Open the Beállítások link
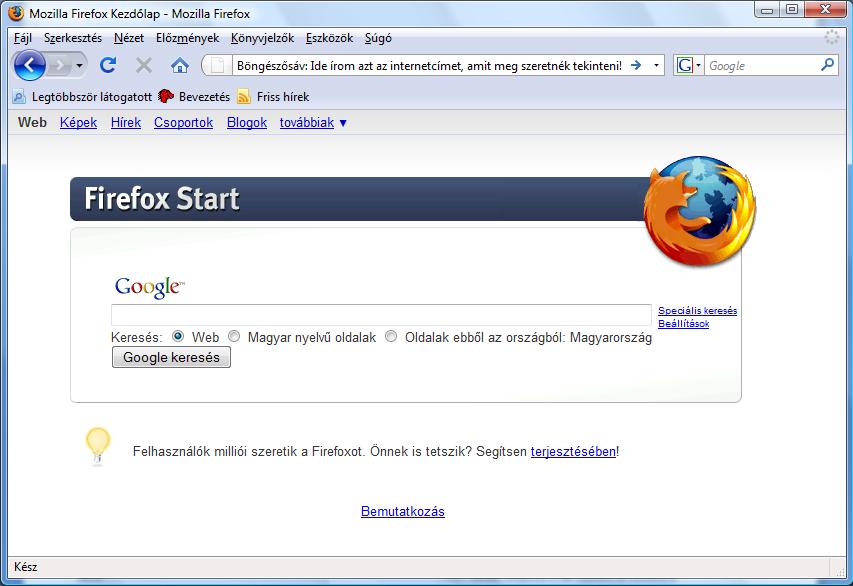The height and width of the screenshot is (586, 853). 684,324
